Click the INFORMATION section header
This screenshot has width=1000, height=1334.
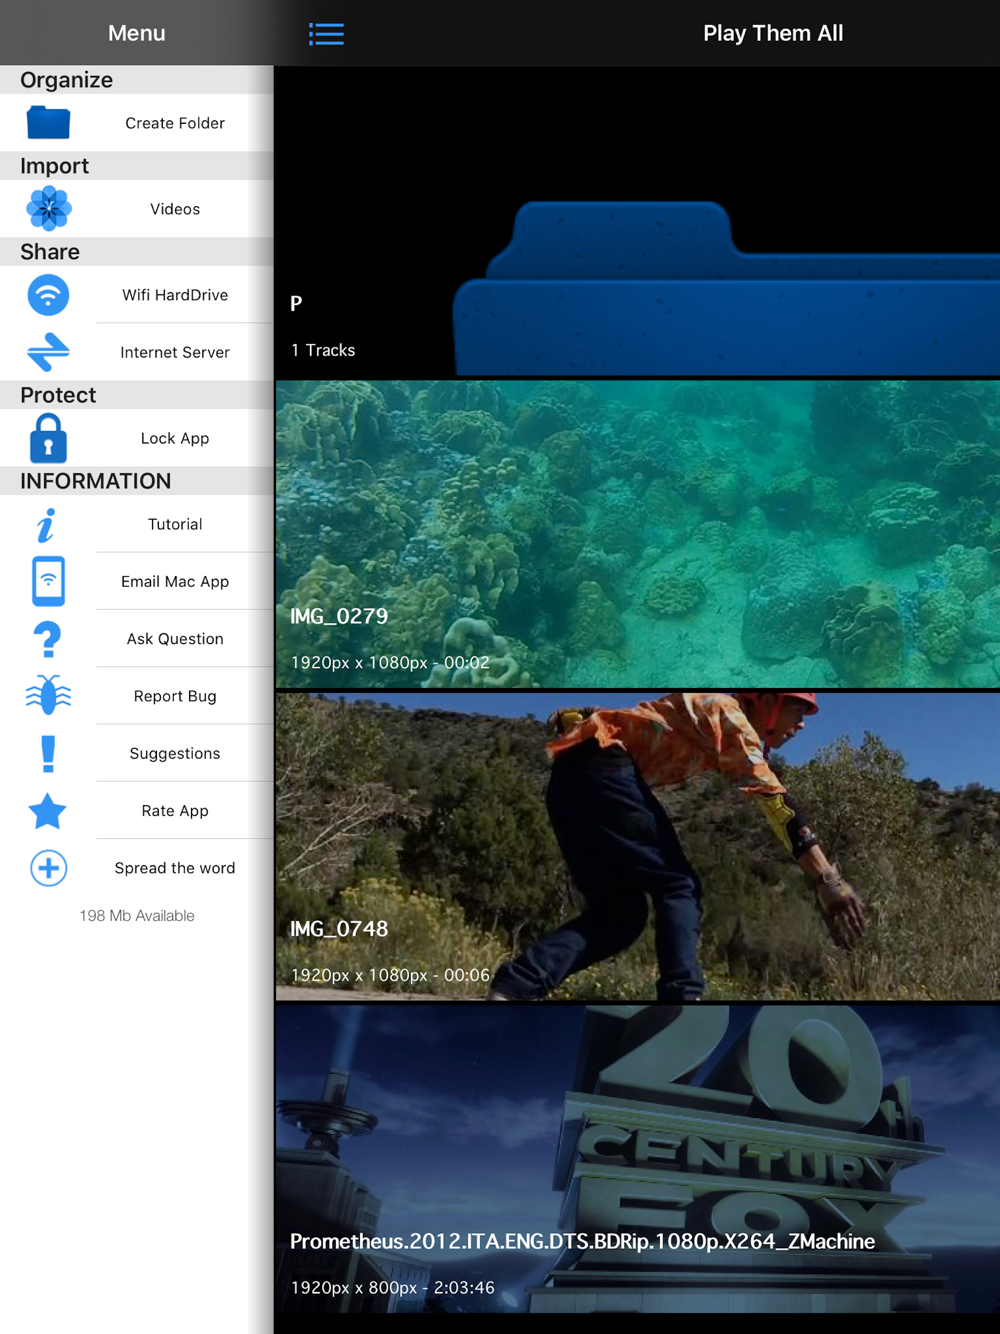[137, 481]
